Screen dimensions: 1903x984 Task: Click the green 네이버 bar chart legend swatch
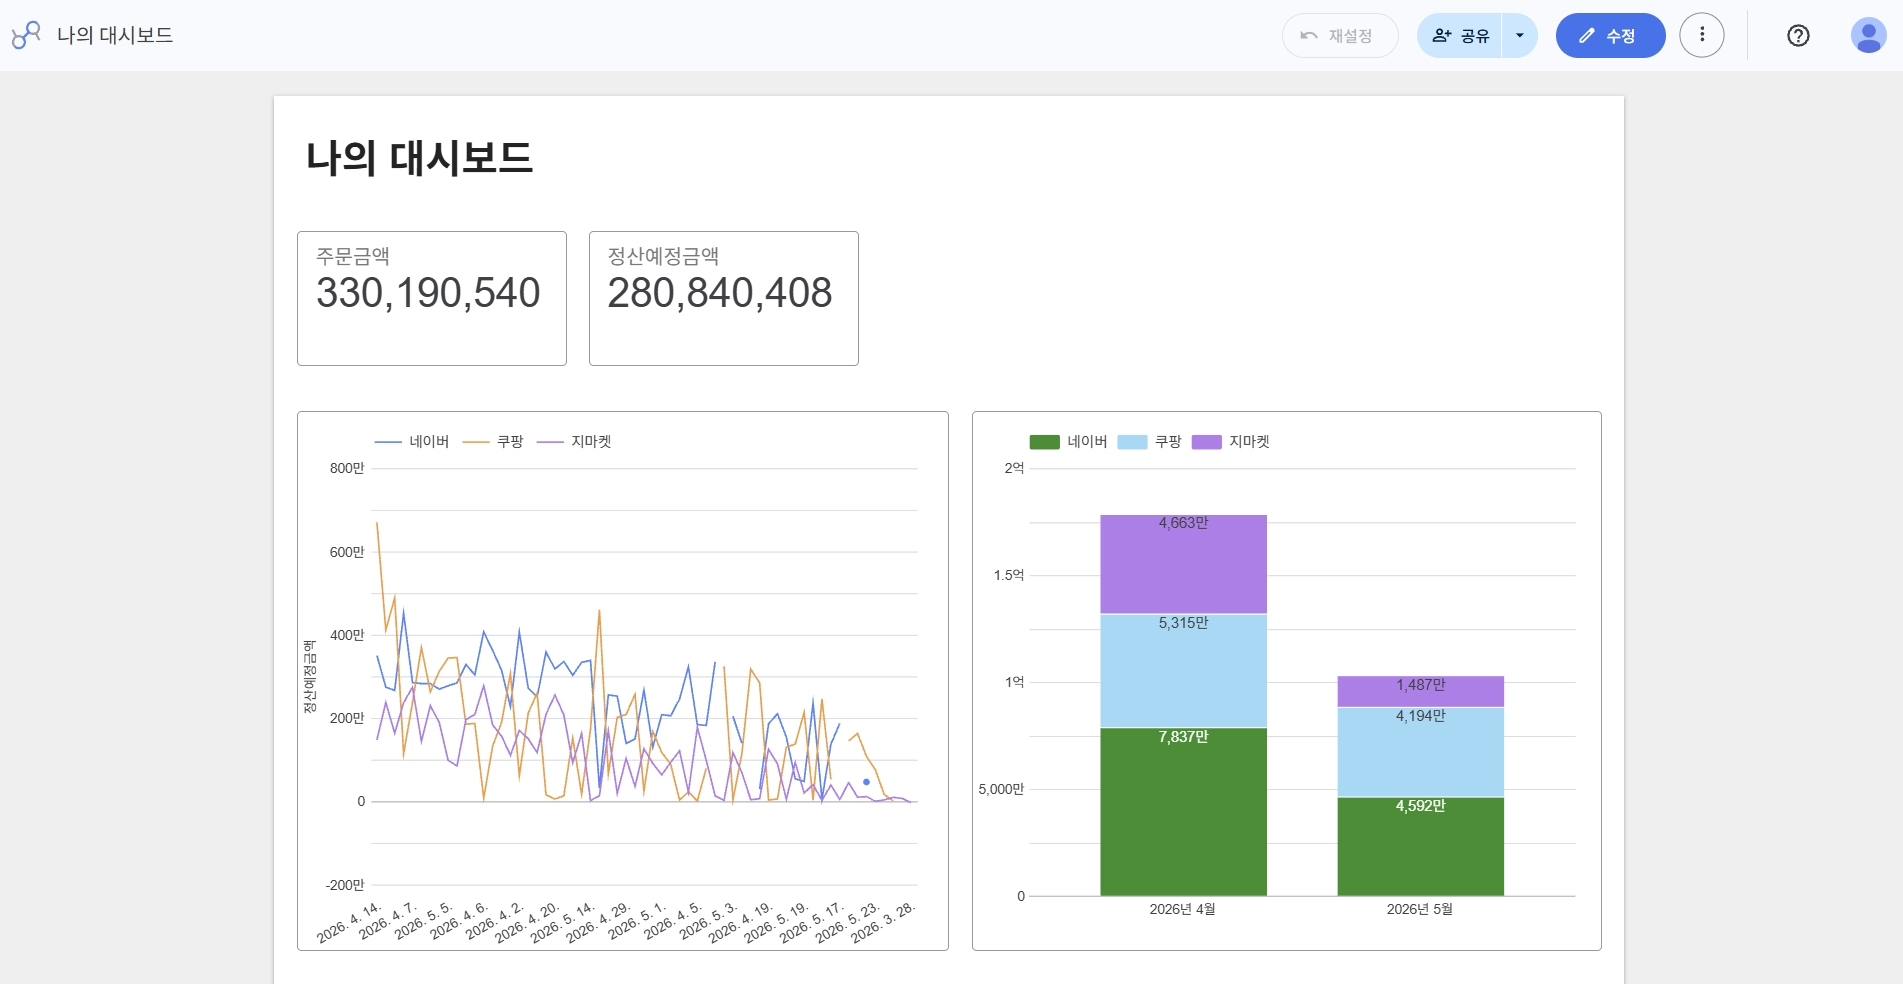point(1044,442)
